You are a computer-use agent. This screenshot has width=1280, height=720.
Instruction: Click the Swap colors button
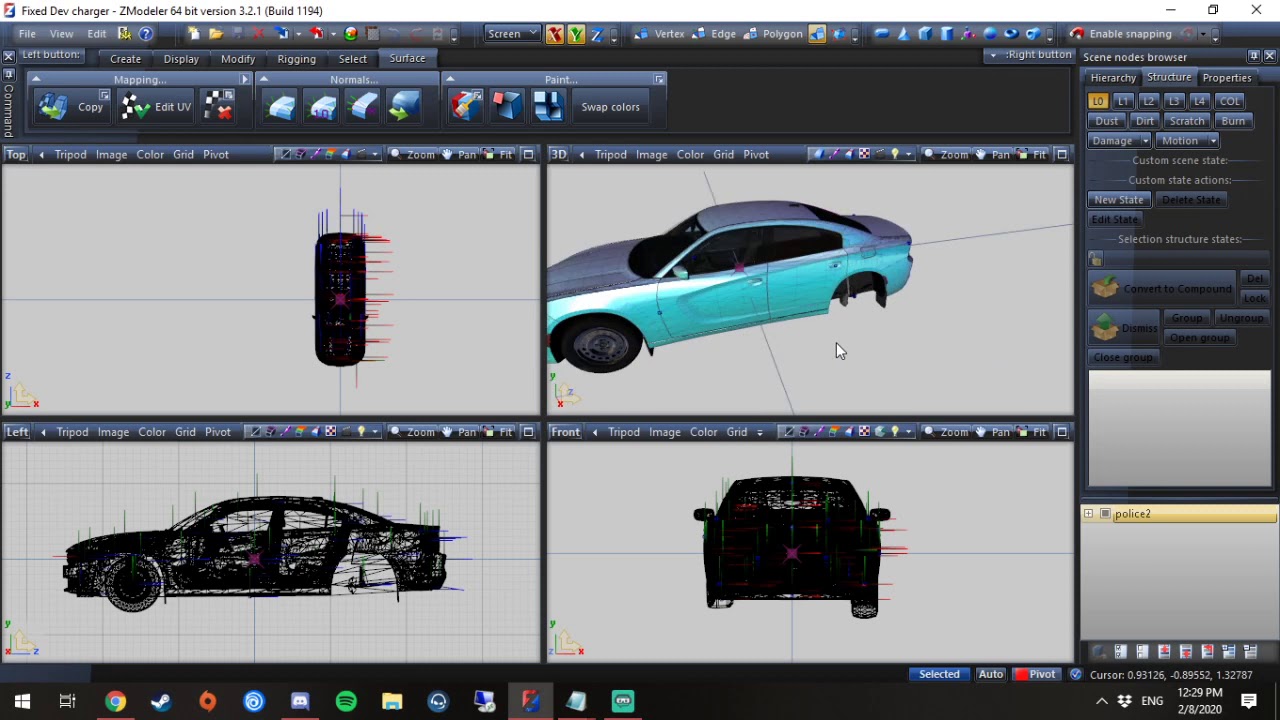610,107
